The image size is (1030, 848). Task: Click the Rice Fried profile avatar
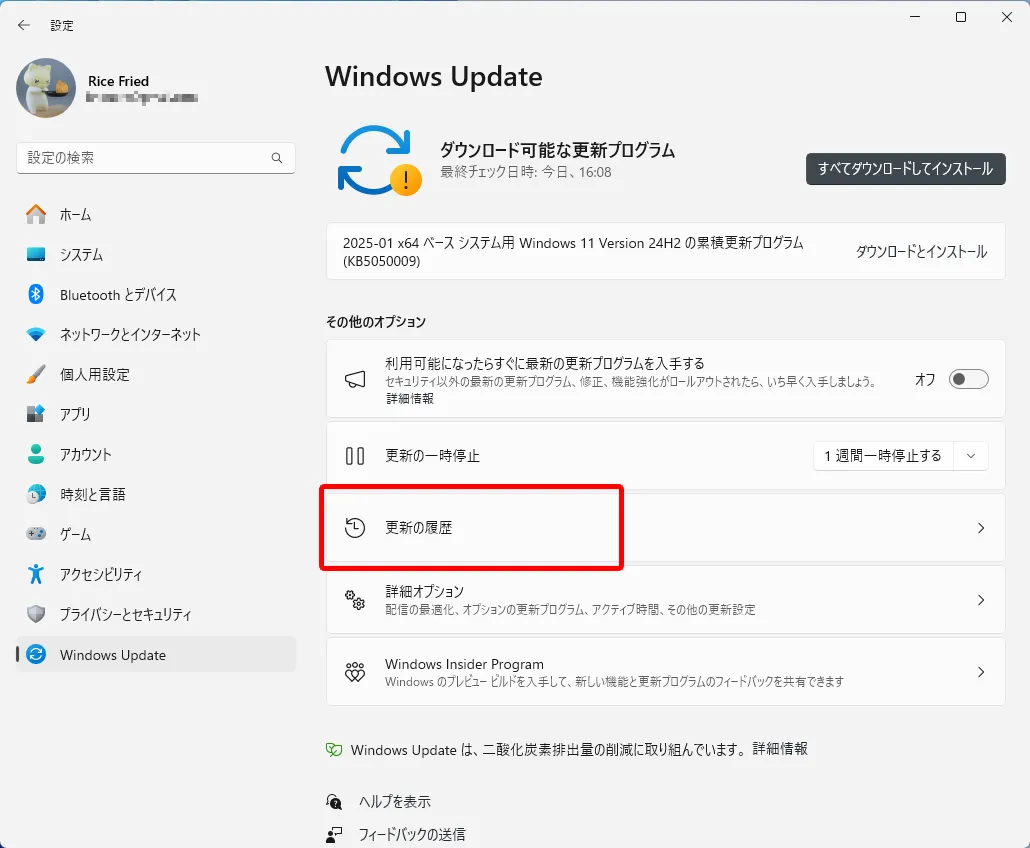(x=46, y=88)
